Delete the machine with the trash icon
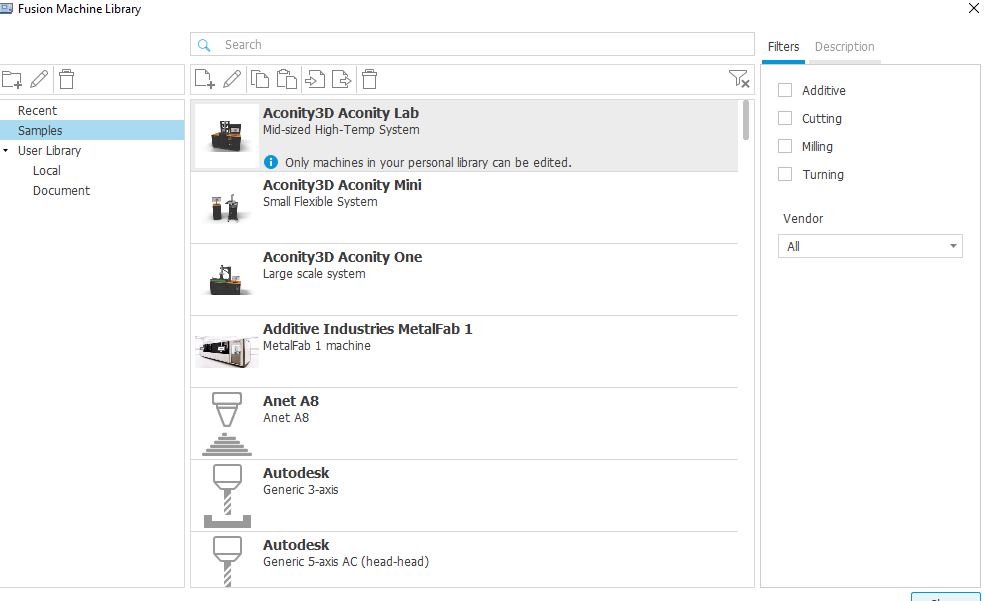The height and width of the screenshot is (601, 985). pos(370,79)
